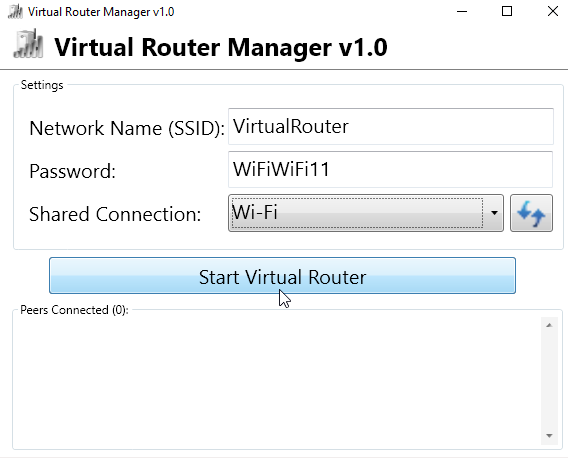Click the peers list scrollbar track

[549, 380]
